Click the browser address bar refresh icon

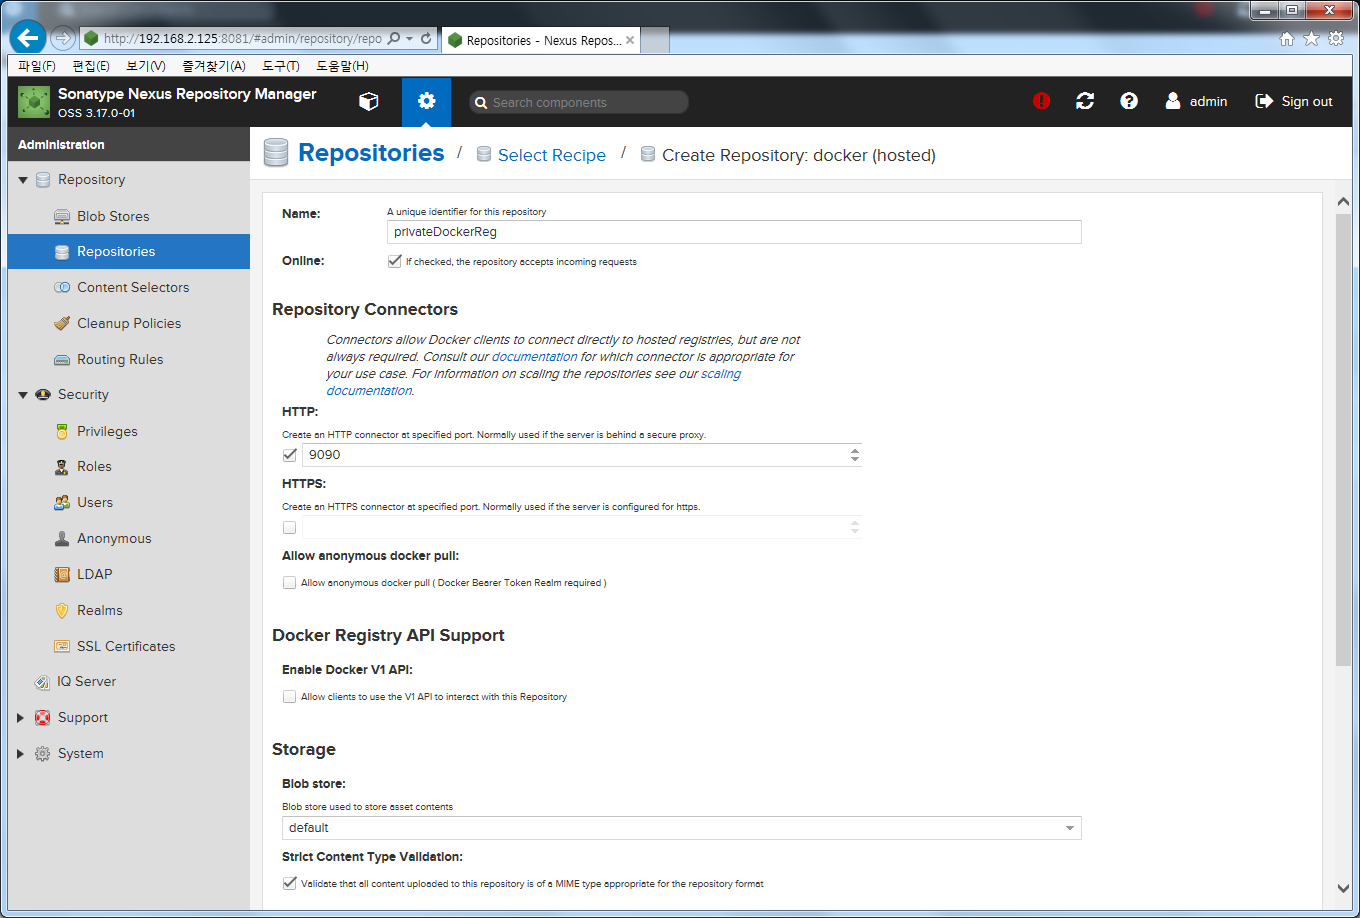pos(427,39)
